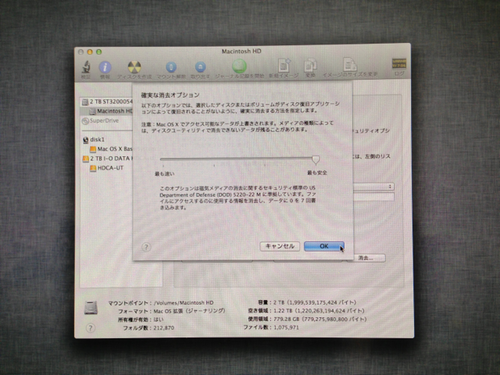The height and width of the screenshot is (375, 500).
Task: Select the 2 TB I-O DATA disk
Action: coord(107,158)
